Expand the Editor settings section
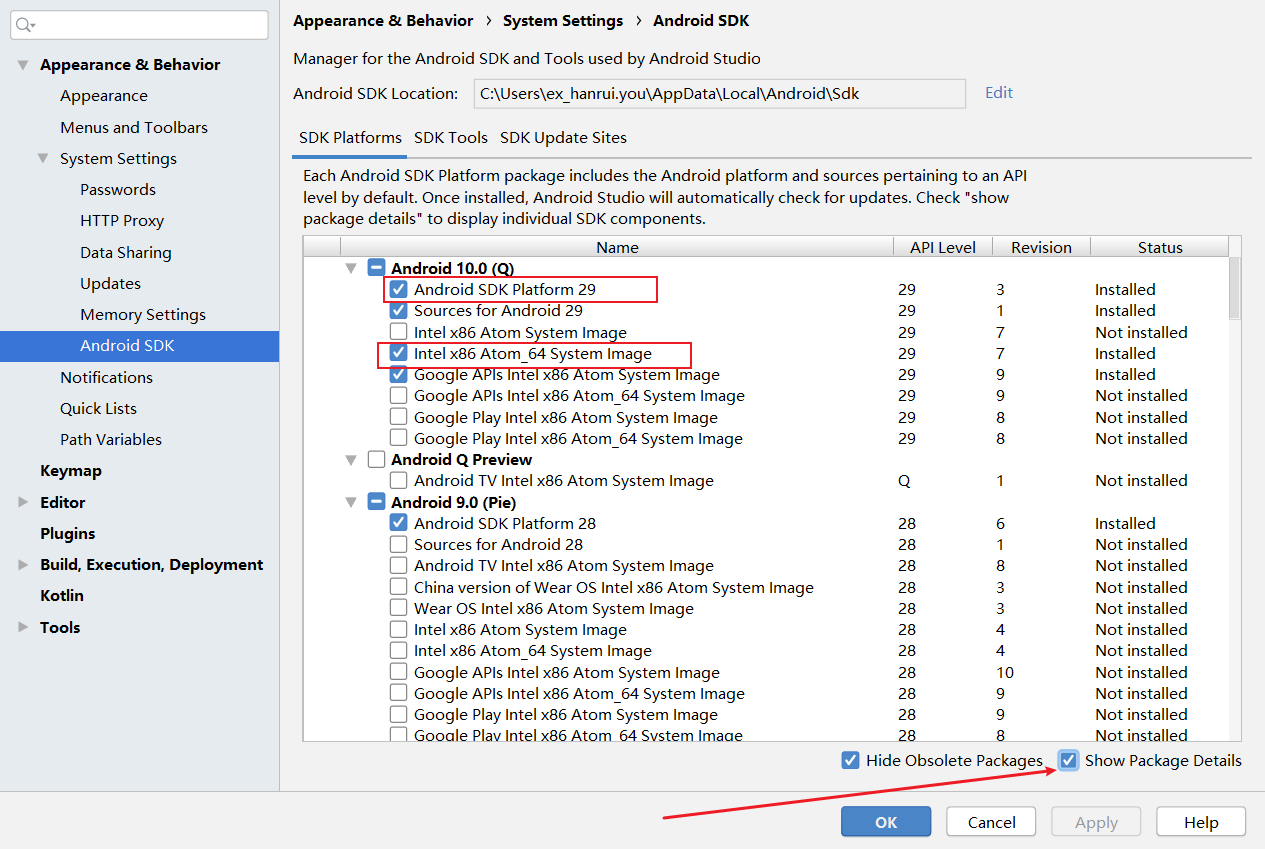This screenshot has width=1265, height=849. pos(23,502)
